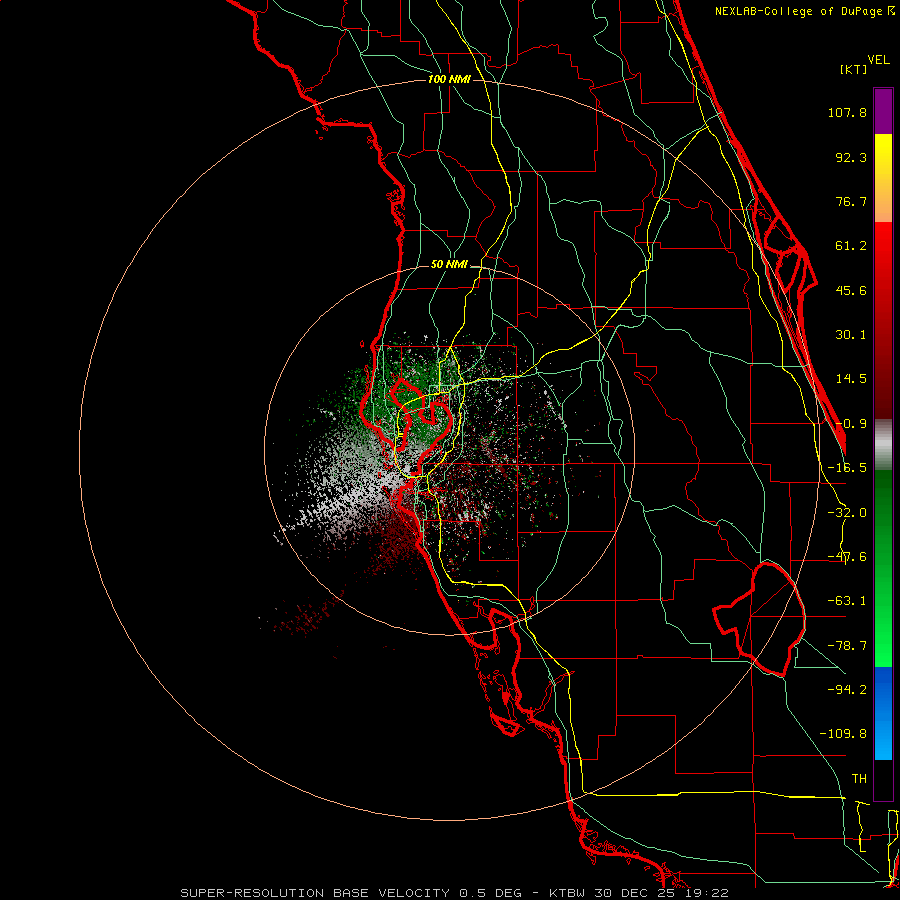
Task: Click the -109.8 legend value
Action: (843, 734)
